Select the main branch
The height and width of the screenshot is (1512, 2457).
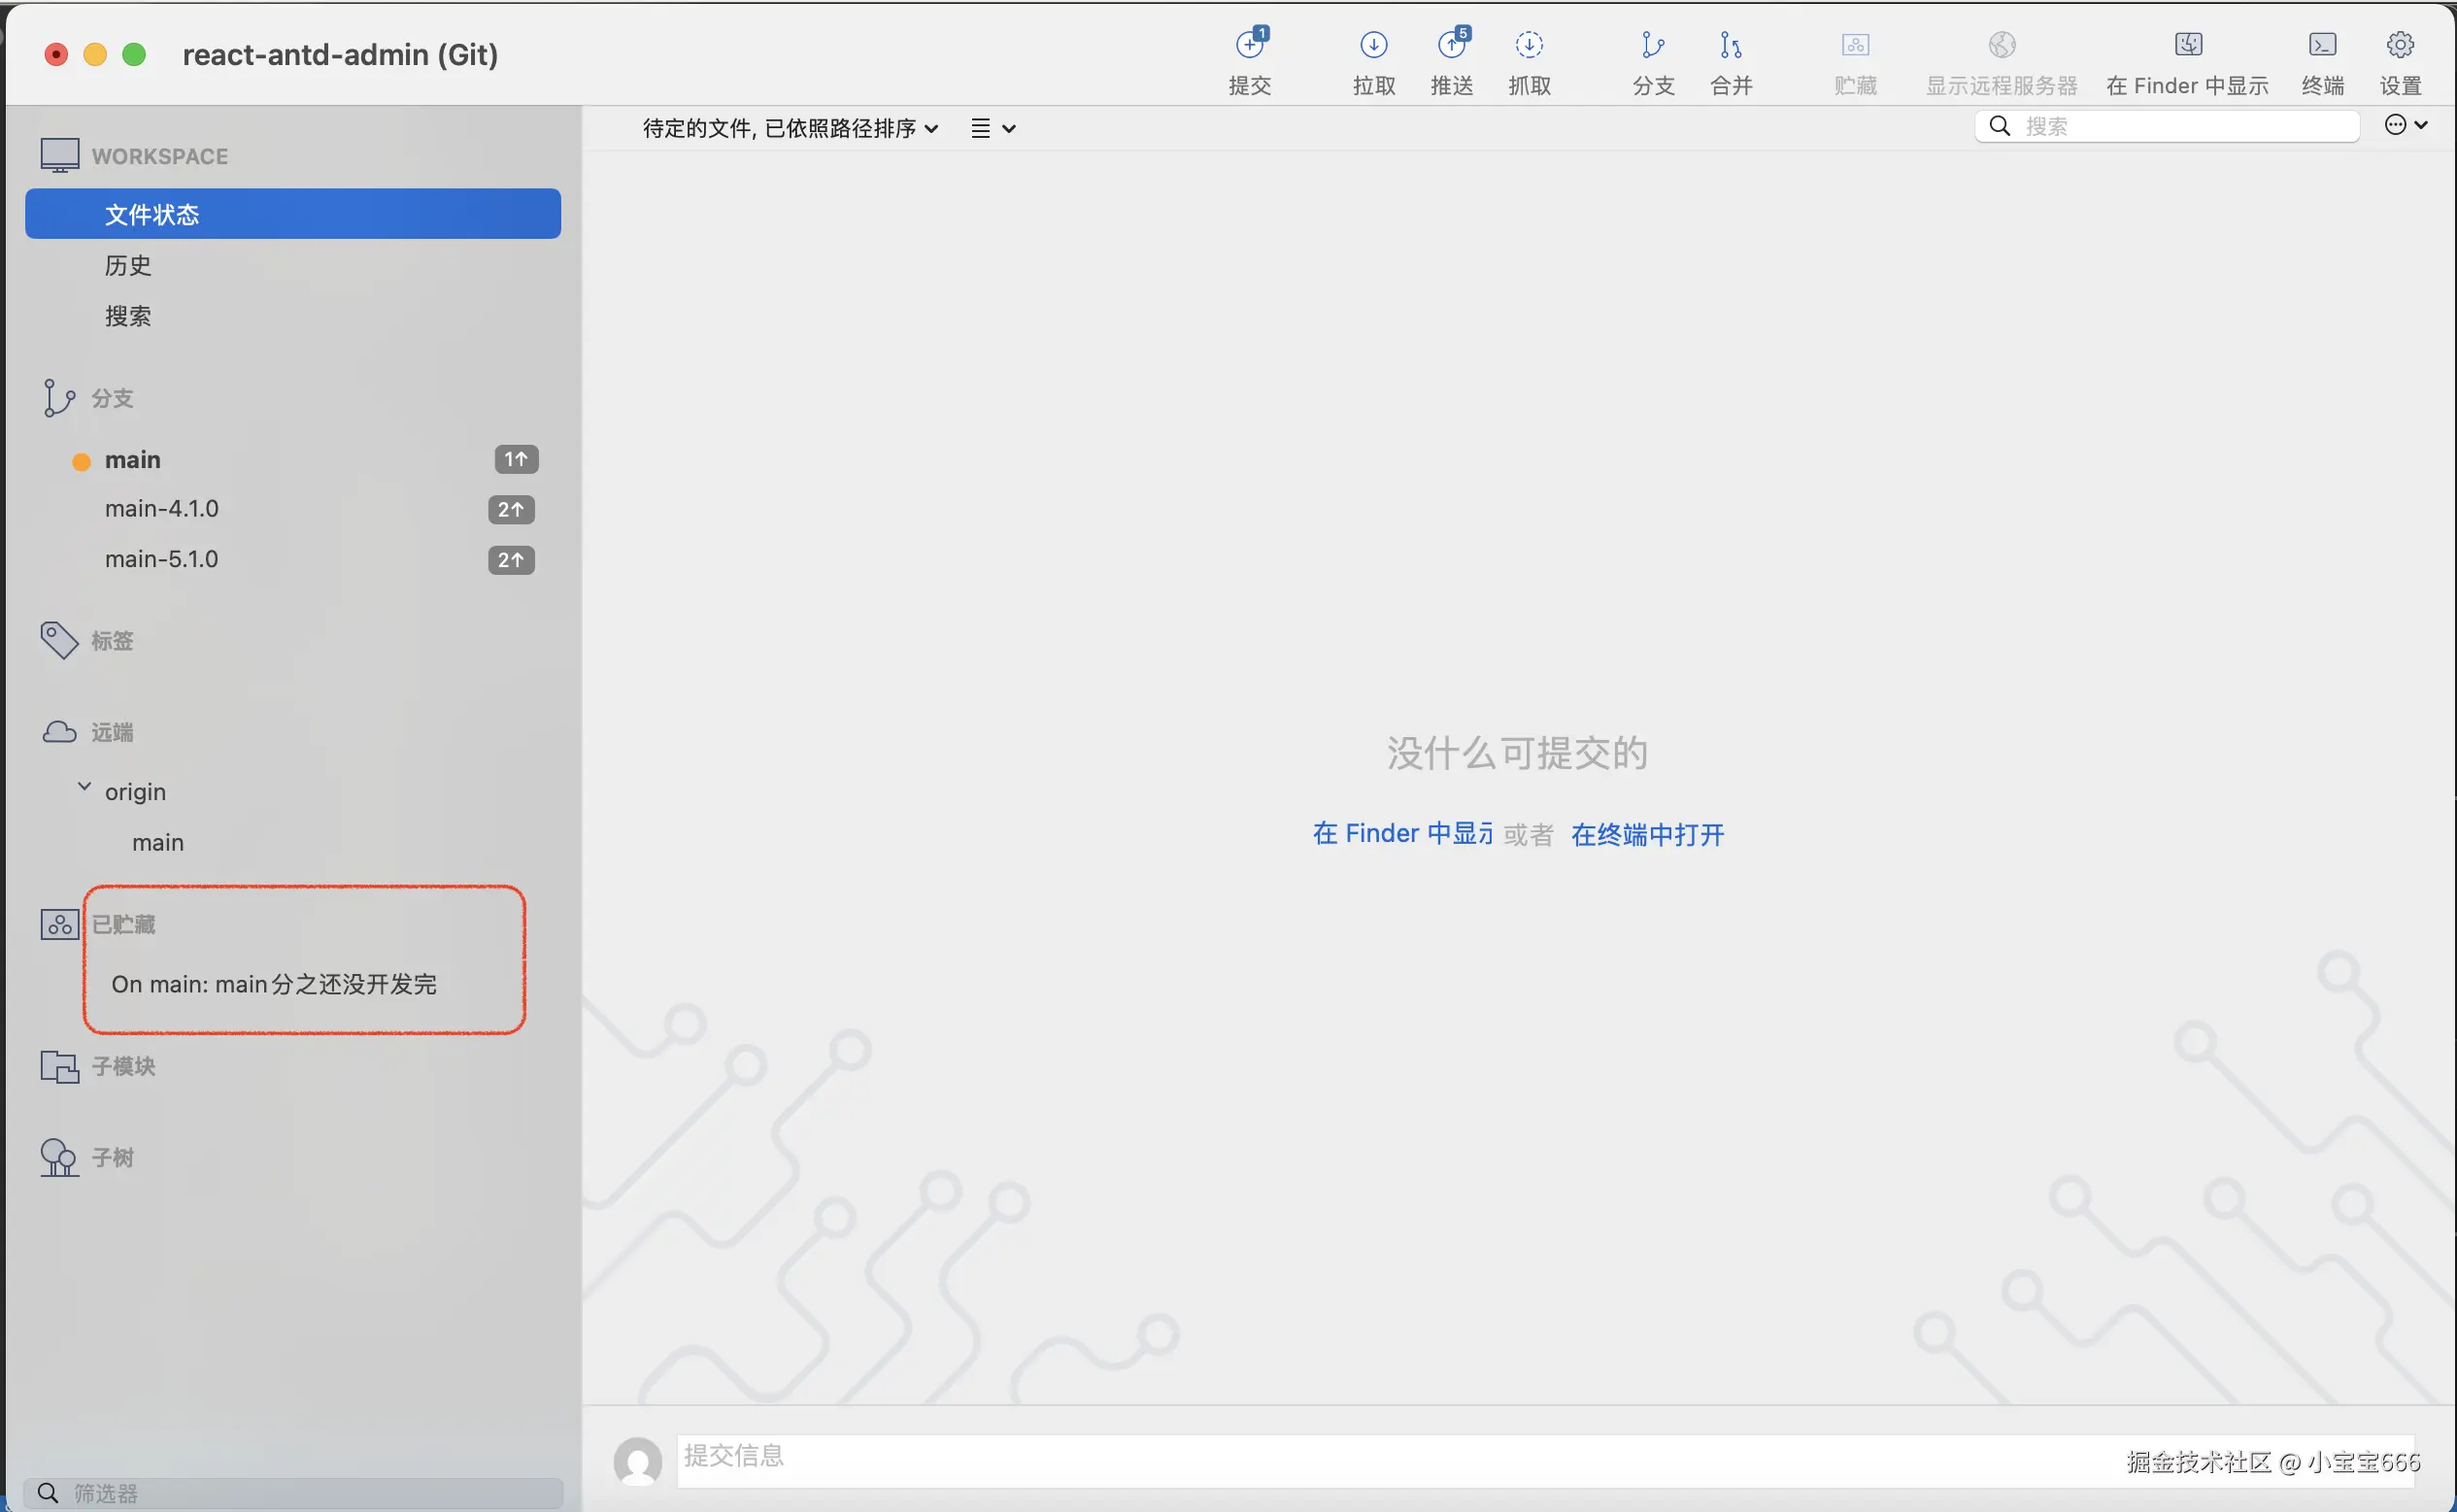131,460
